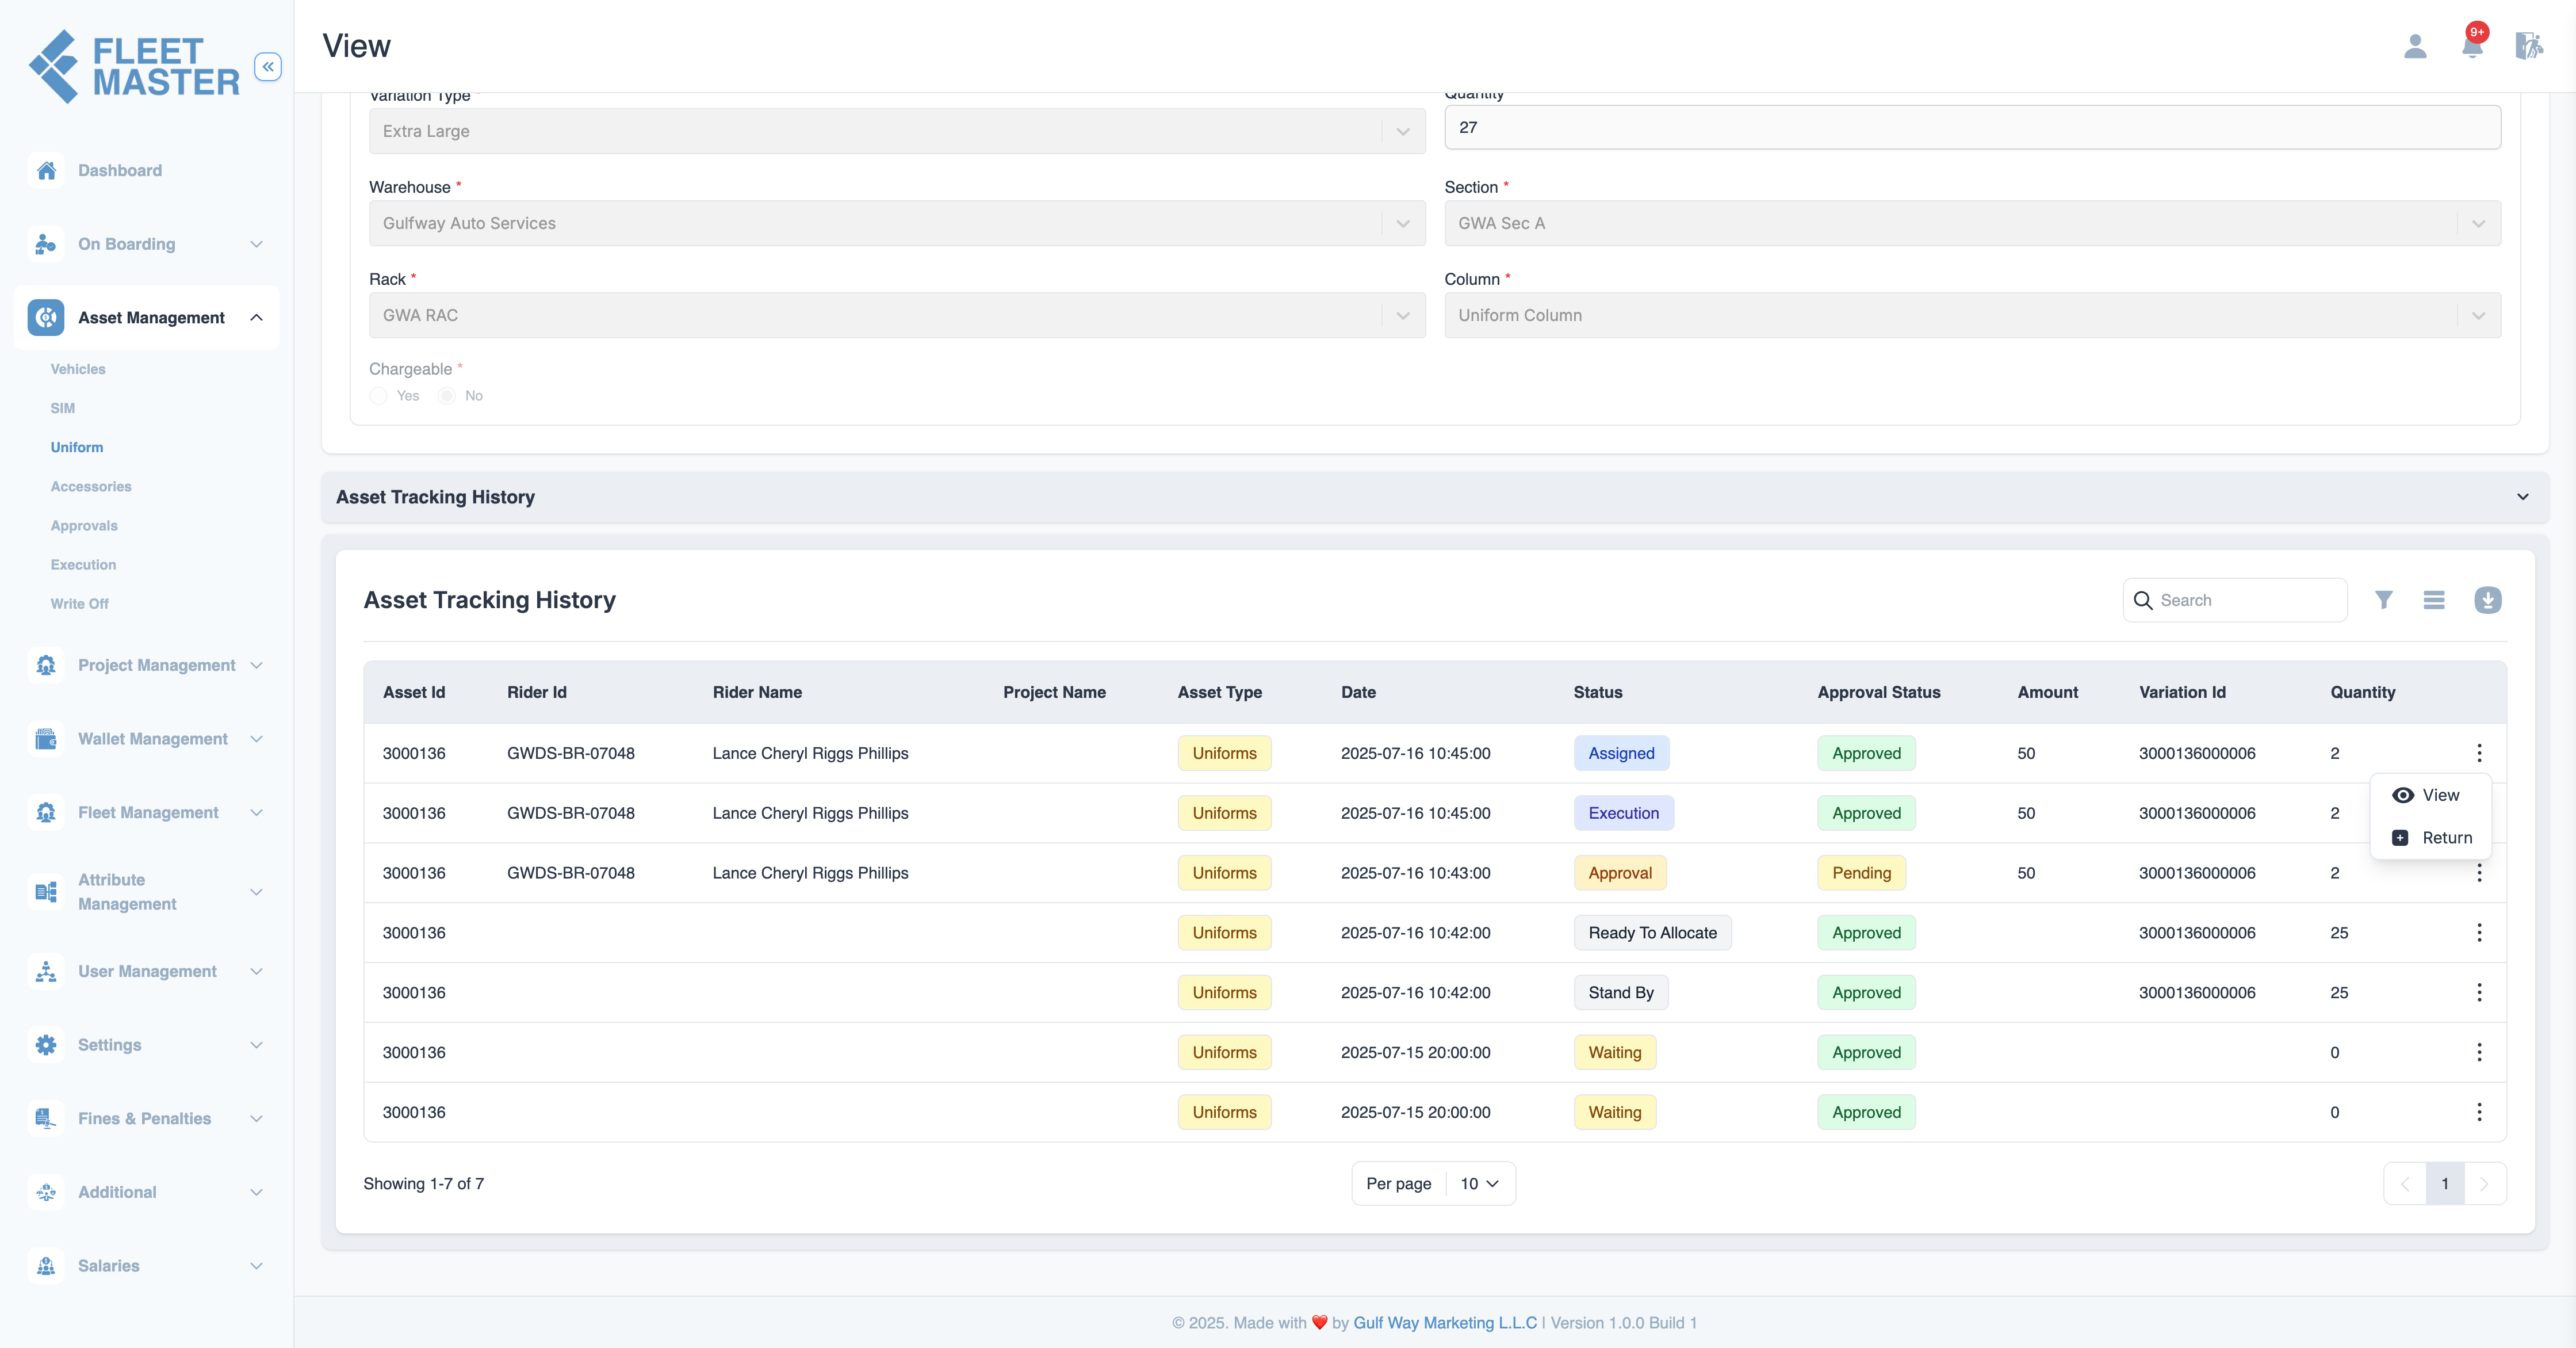Open the Accessories submenu item
The height and width of the screenshot is (1348, 2576).
[x=91, y=486]
